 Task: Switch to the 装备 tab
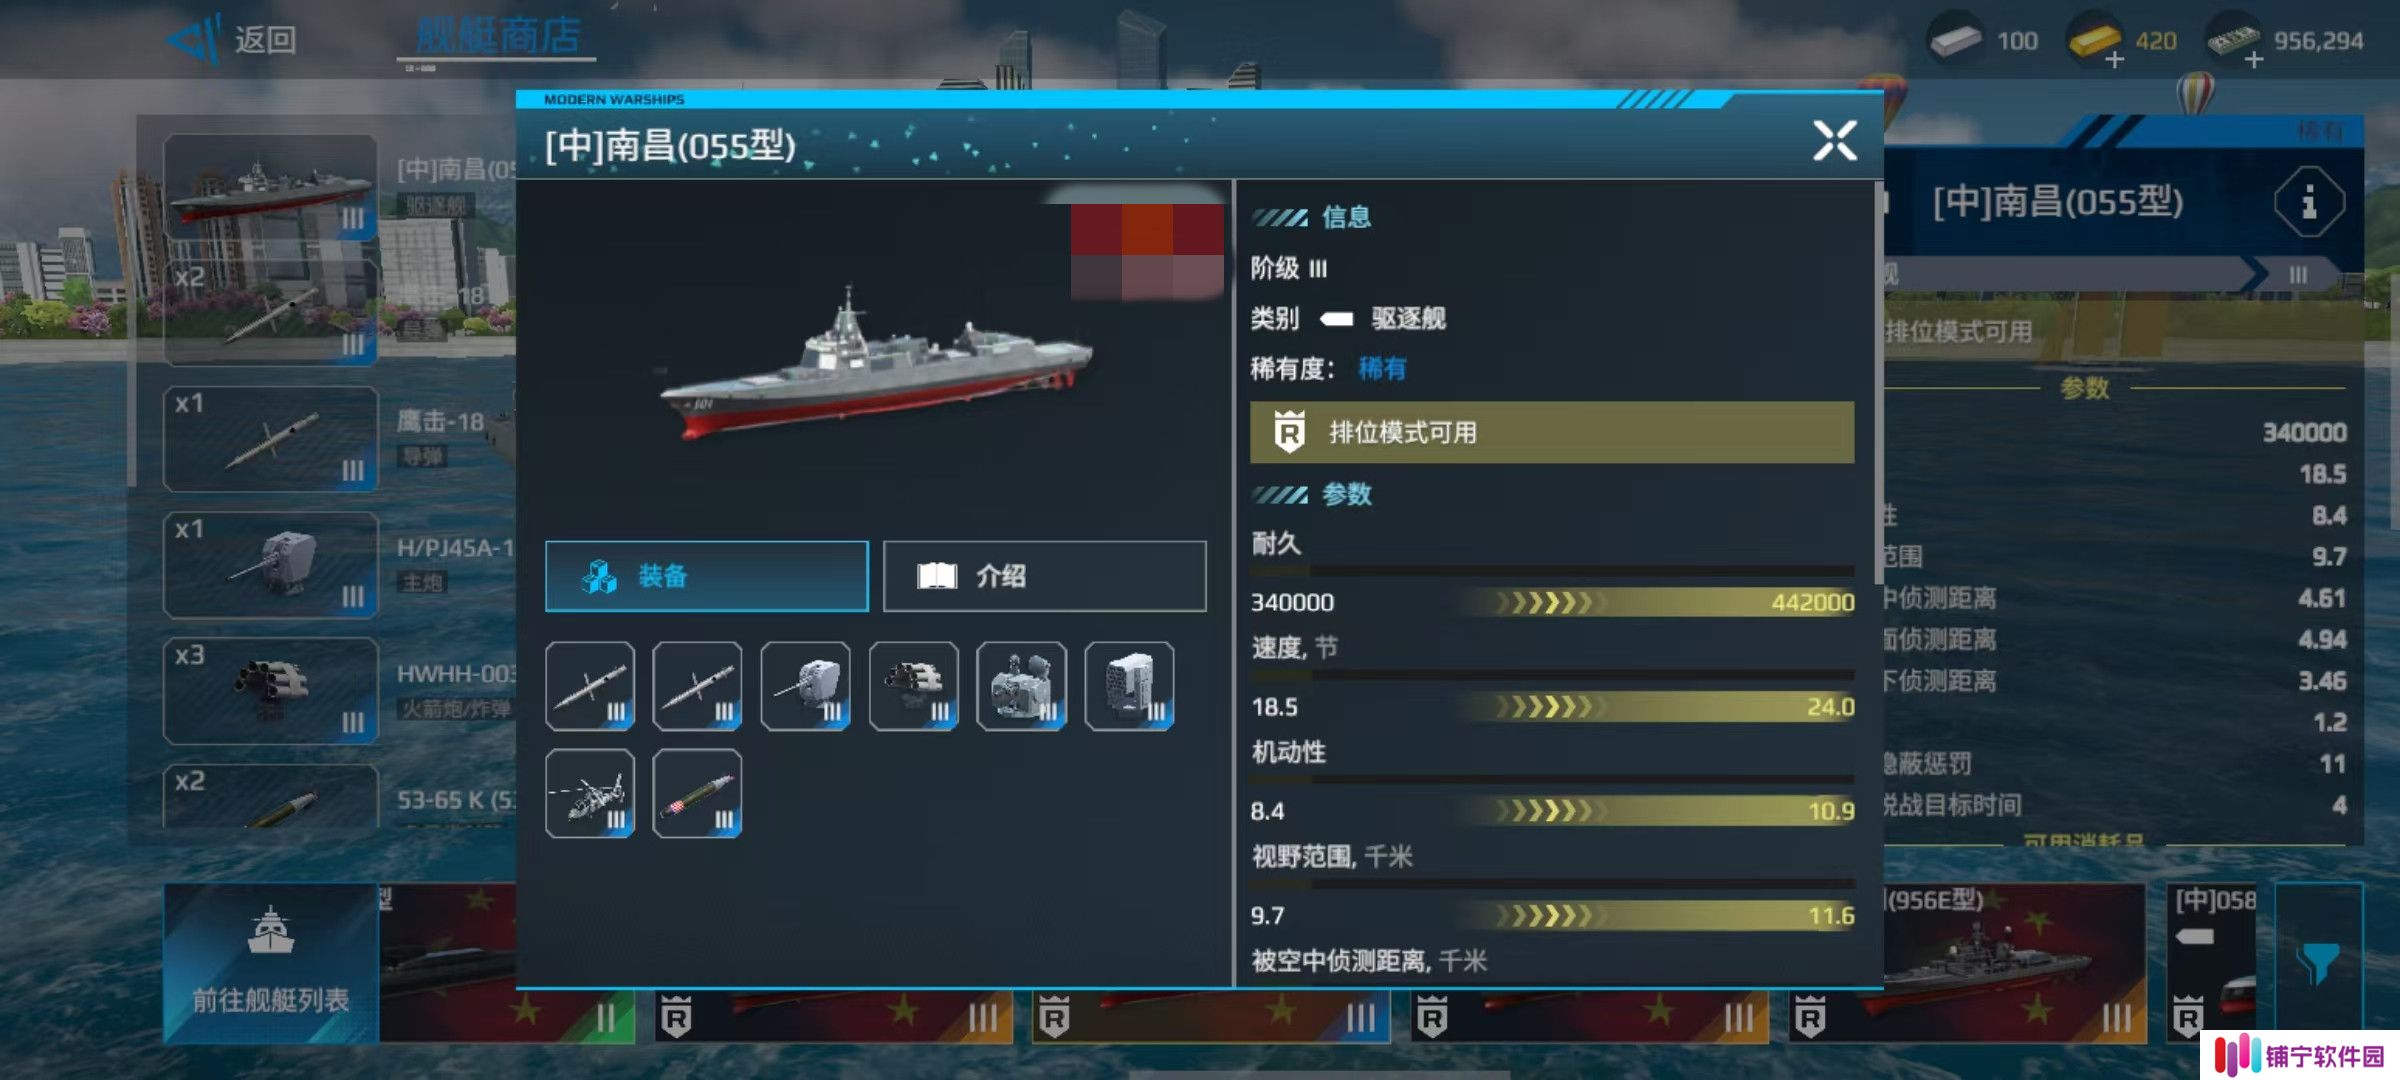707,576
